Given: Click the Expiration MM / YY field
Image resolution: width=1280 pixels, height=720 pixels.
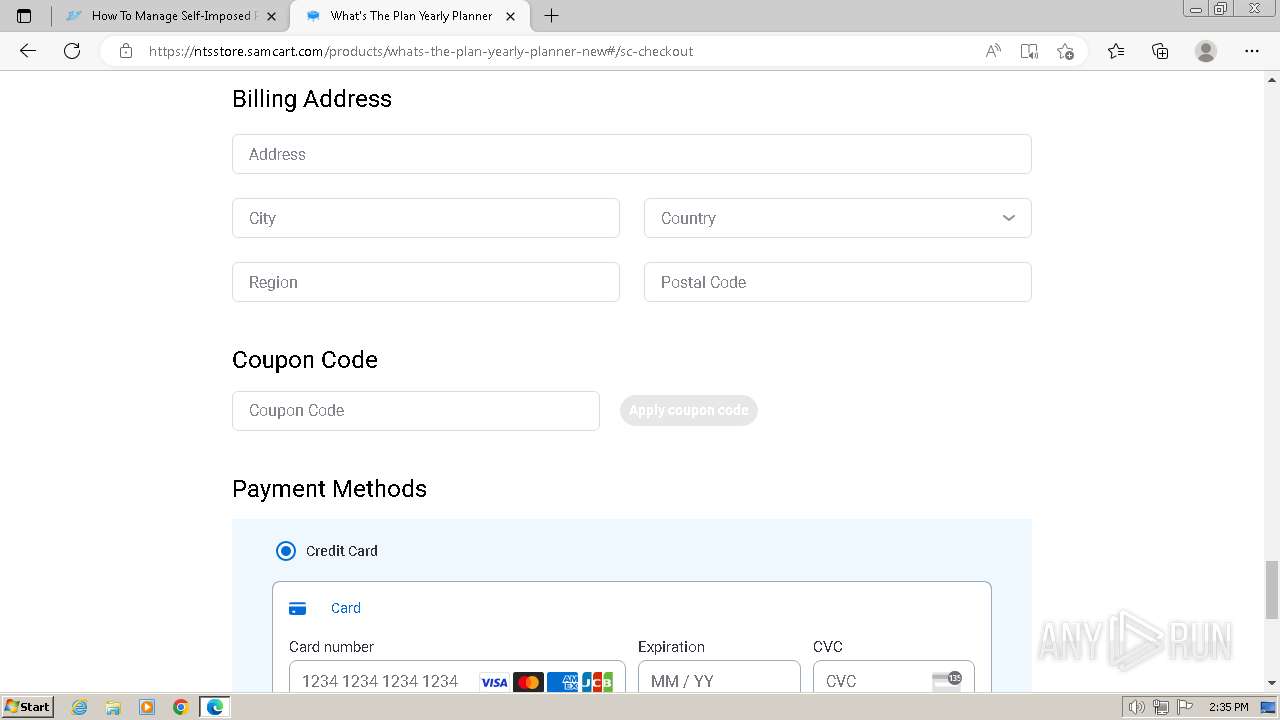Looking at the screenshot, I should coord(719,678).
